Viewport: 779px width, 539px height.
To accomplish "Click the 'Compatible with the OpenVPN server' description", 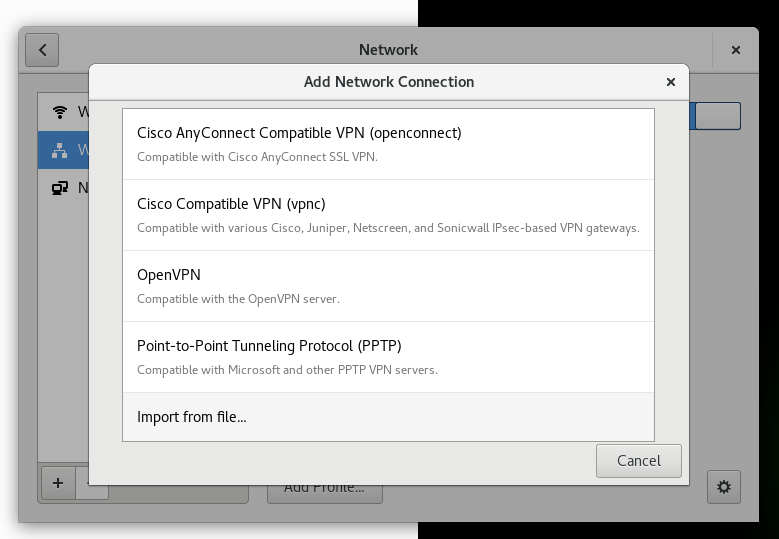I will tap(238, 299).
